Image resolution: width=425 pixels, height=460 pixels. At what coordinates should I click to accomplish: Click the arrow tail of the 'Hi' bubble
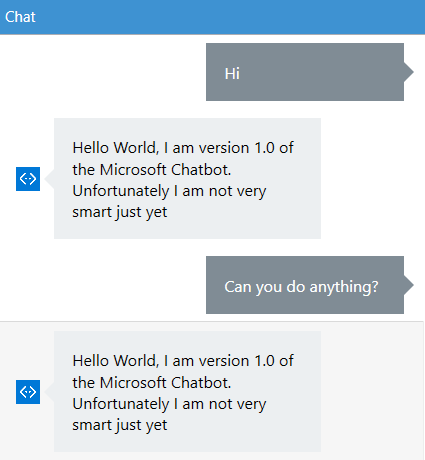[409, 72]
